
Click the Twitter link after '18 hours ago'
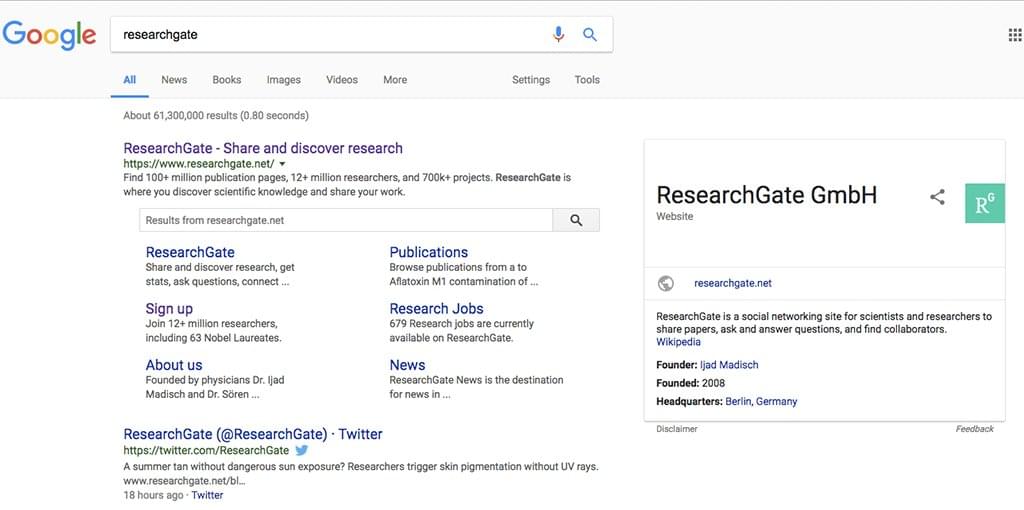(x=207, y=495)
